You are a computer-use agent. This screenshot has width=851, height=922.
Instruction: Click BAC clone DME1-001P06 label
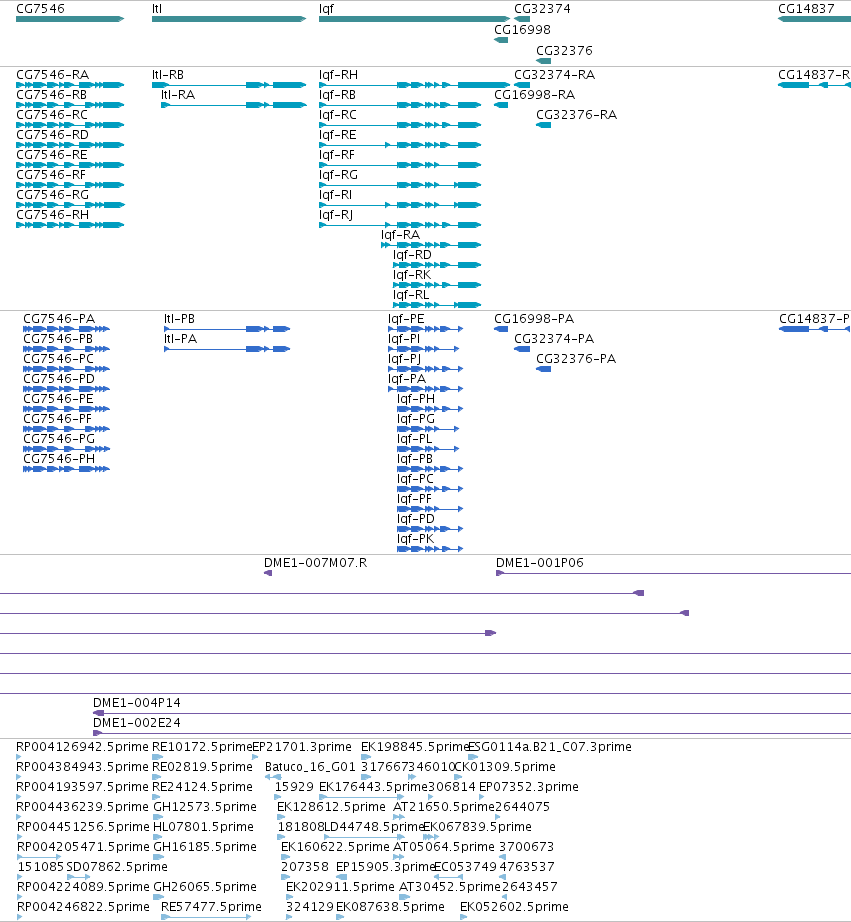pos(540,563)
